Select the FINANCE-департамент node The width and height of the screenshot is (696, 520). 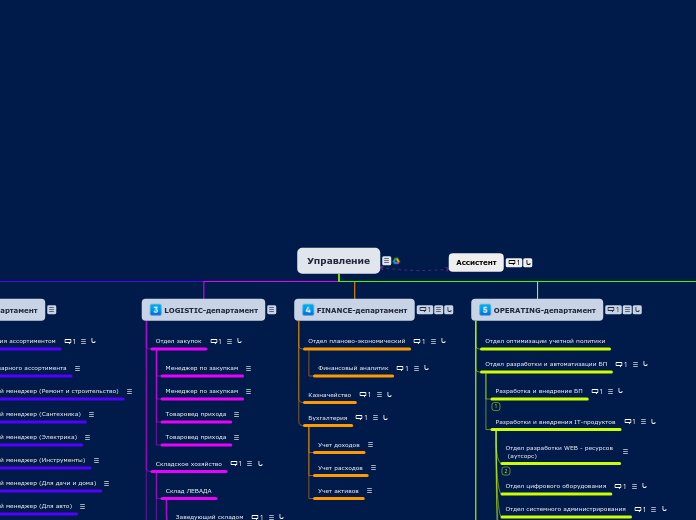pyautogui.click(x=354, y=310)
